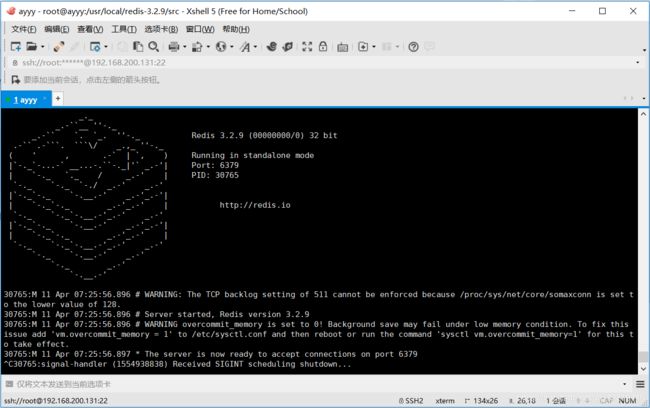The height and width of the screenshot is (408, 650).
Task: Expand the Font icon dropdown arrow
Action: tap(255, 47)
